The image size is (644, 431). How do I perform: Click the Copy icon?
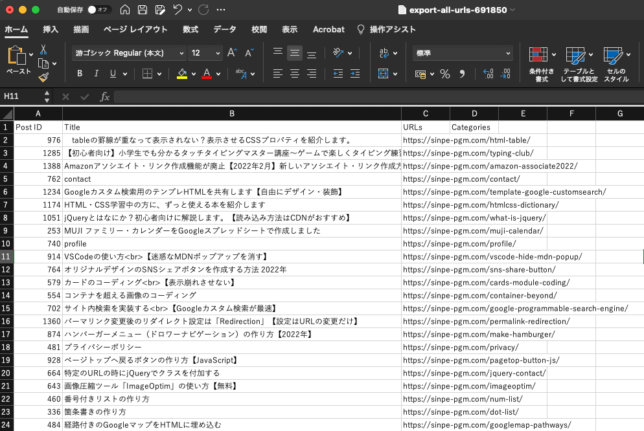point(43,64)
